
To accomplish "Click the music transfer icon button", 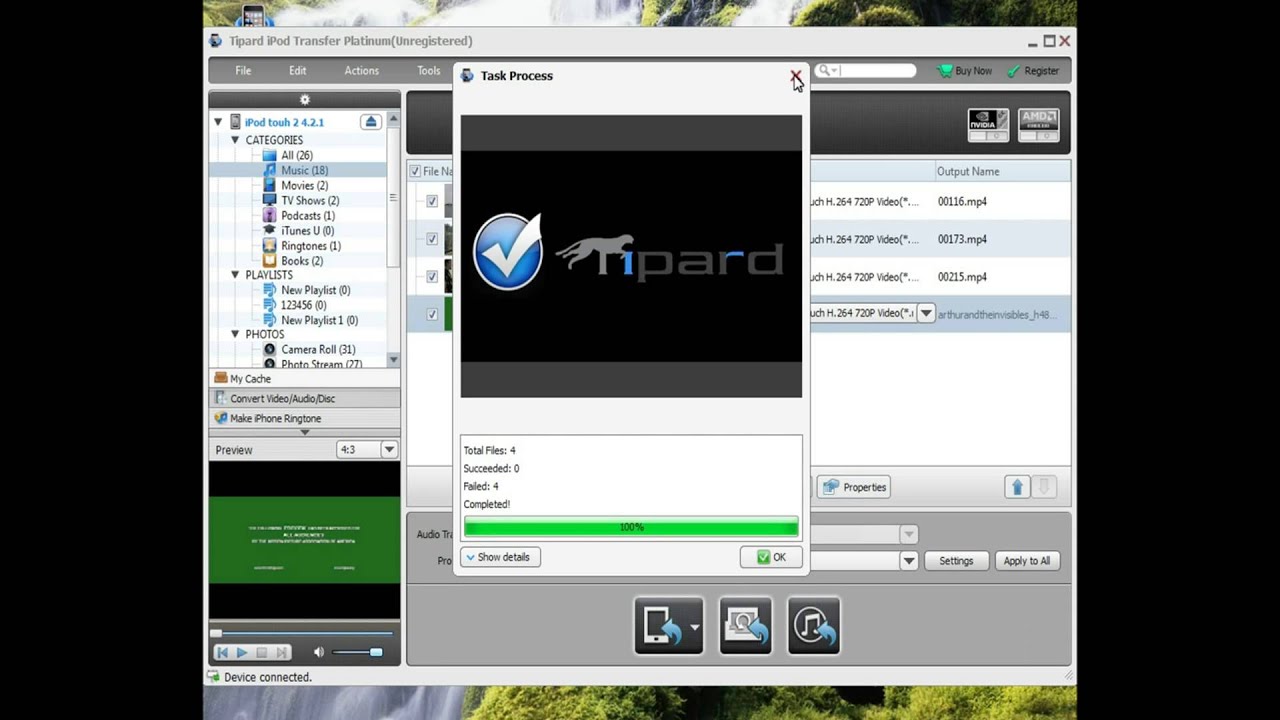I will click(x=813, y=626).
